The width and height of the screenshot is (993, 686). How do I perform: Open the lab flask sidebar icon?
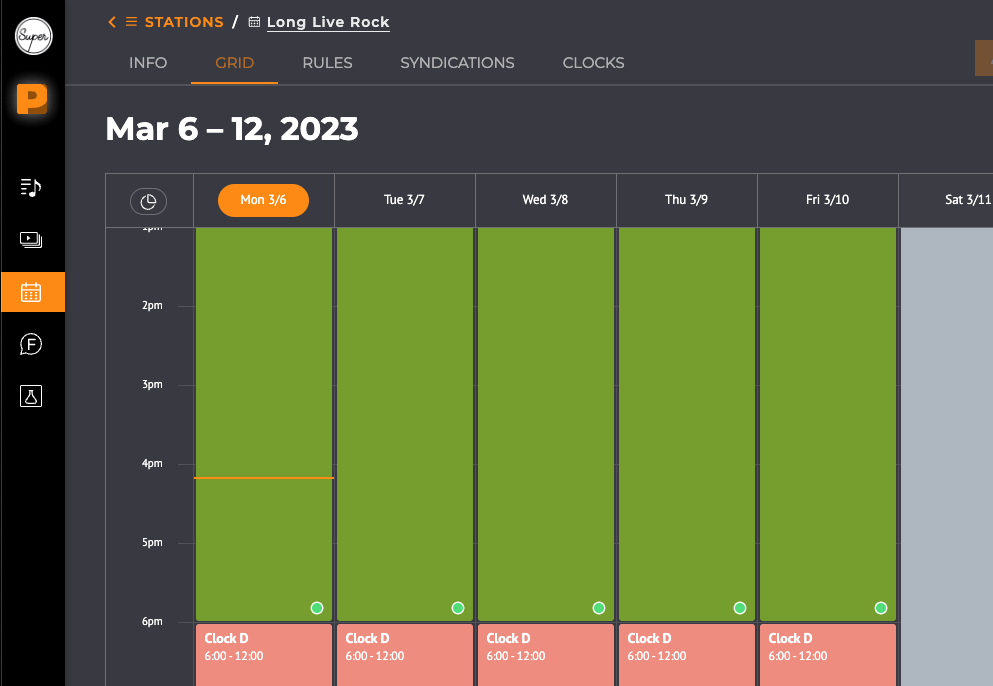point(31,396)
